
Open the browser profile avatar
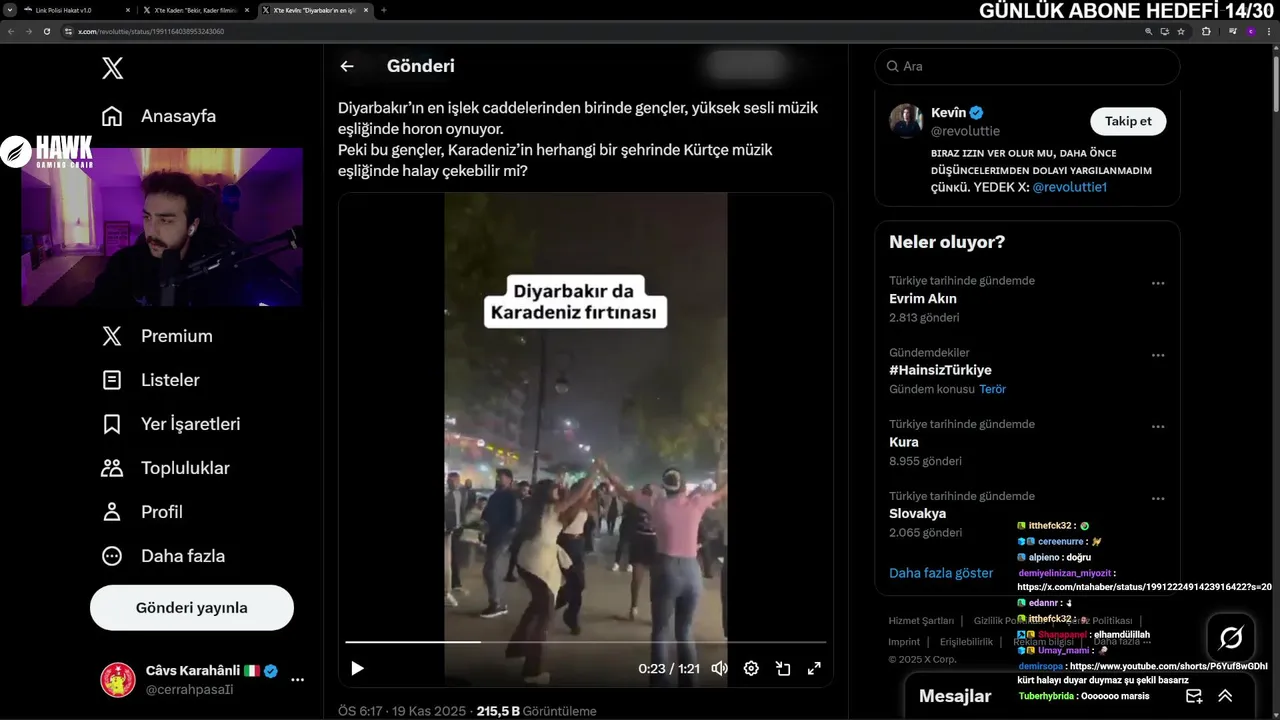click(x=1250, y=31)
